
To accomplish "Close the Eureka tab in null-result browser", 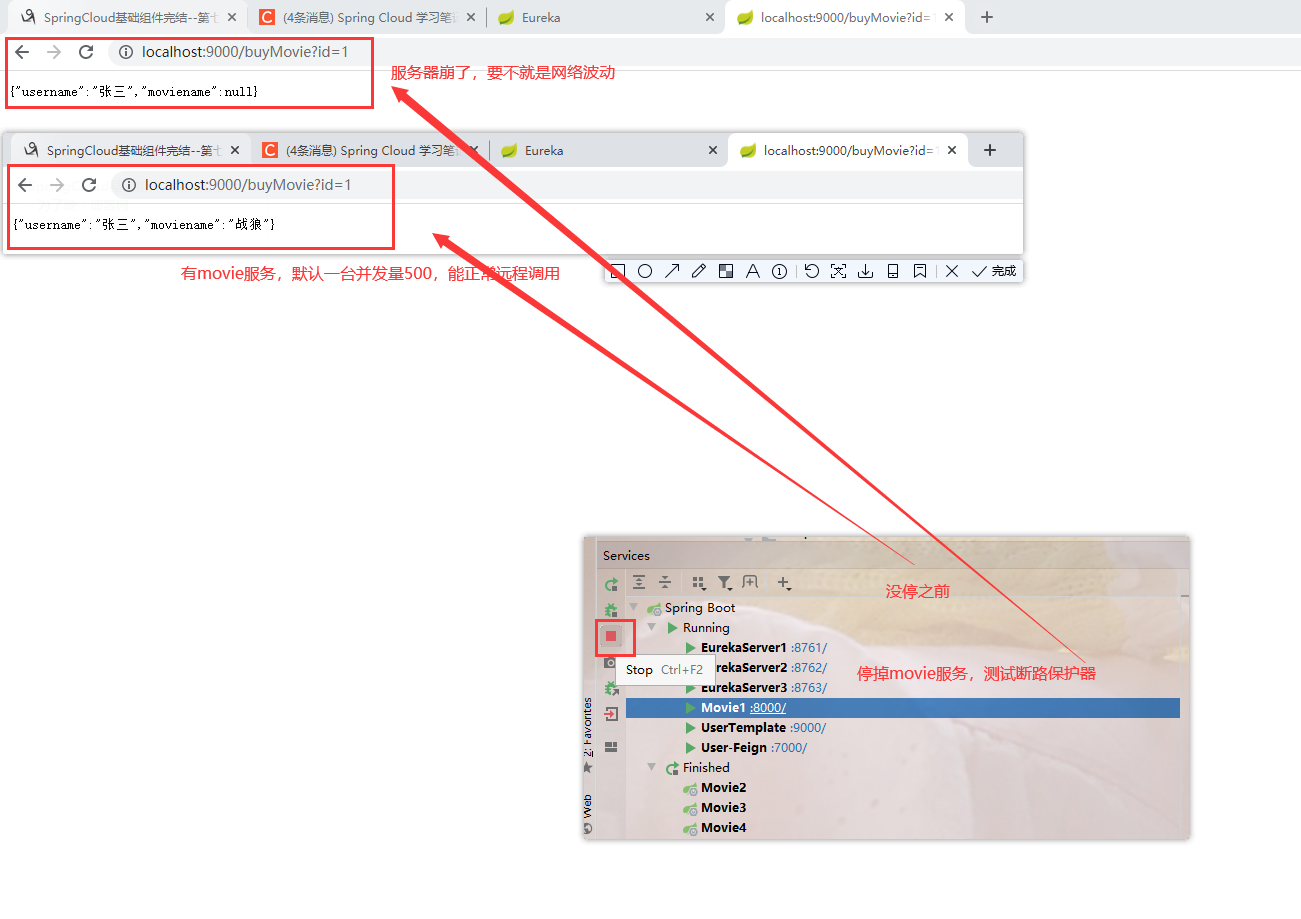I will click(x=710, y=17).
